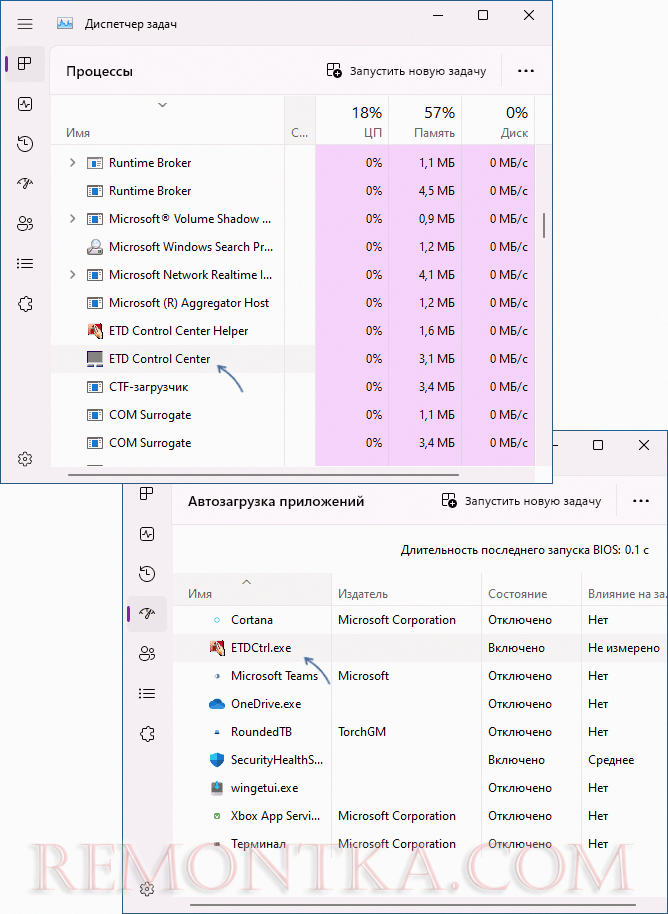Open Settings gear in the Процессы window
This screenshot has width=668, height=914.
[25, 459]
